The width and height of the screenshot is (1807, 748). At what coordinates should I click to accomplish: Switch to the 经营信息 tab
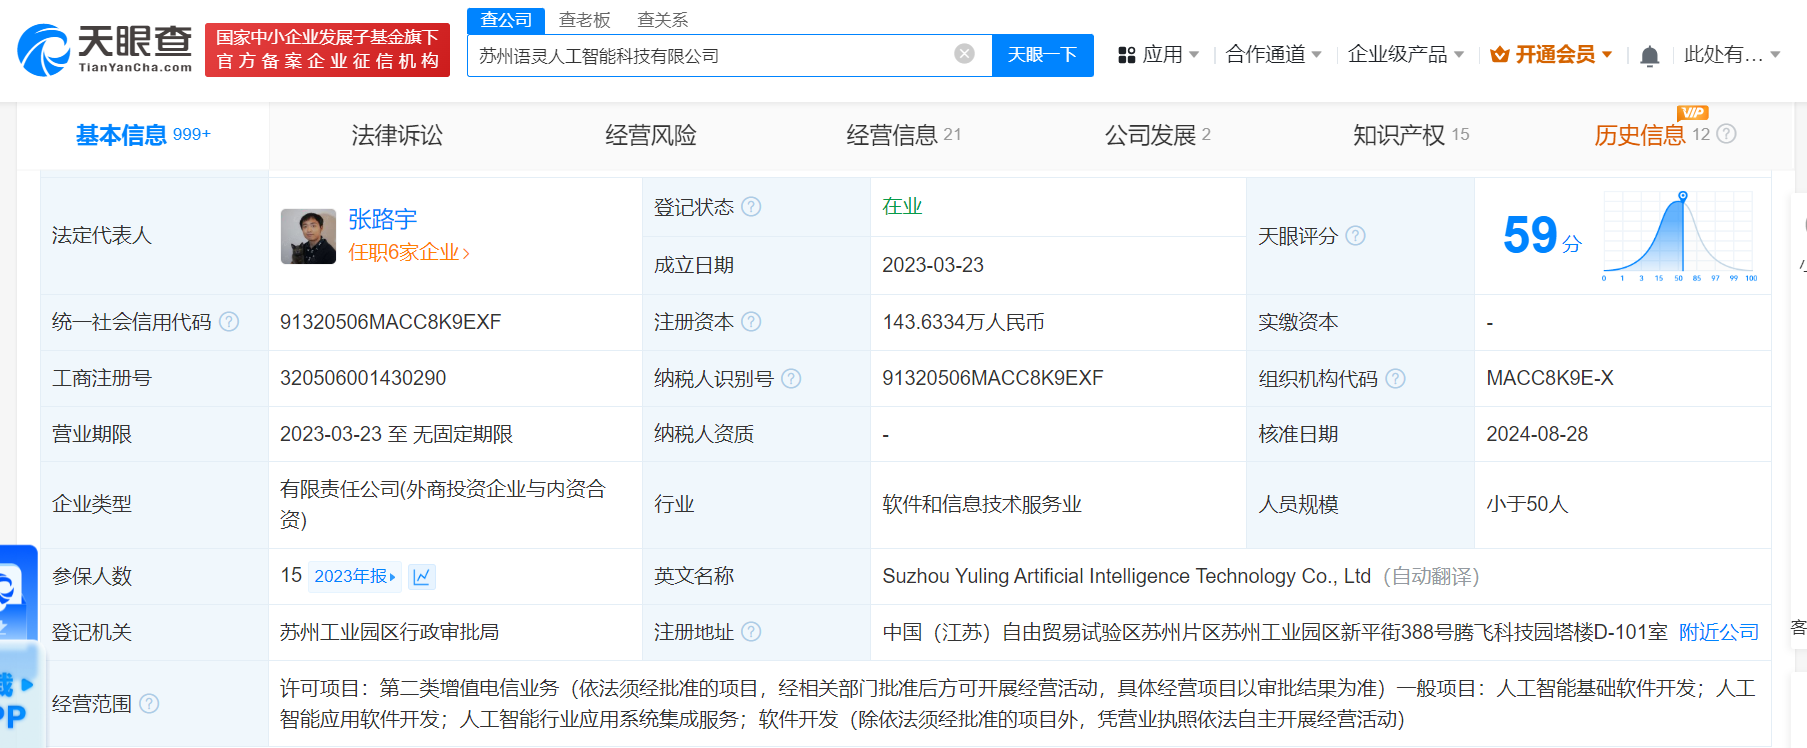coord(903,135)
